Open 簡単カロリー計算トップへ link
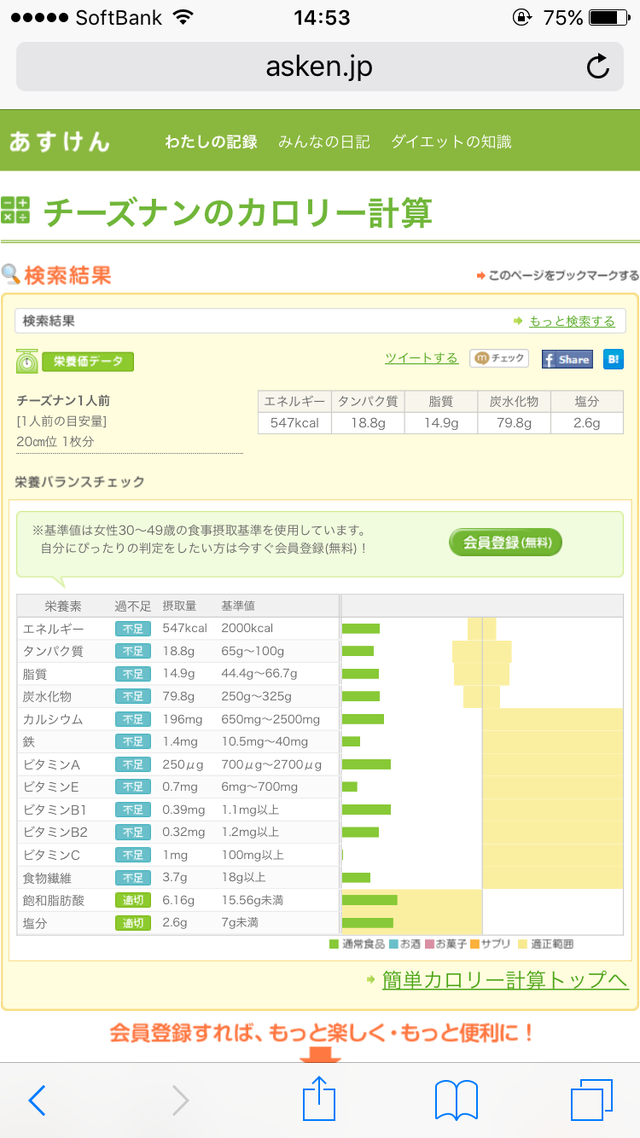 click(x=505, y=979)
